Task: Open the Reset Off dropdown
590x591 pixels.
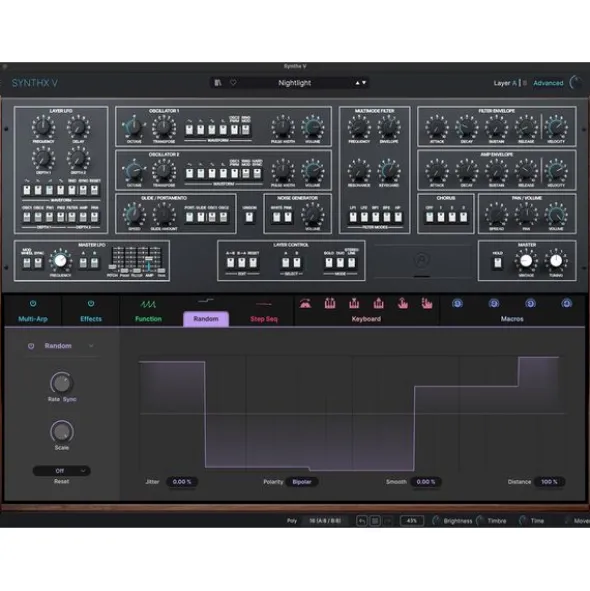Action: (x=61, y=471)
